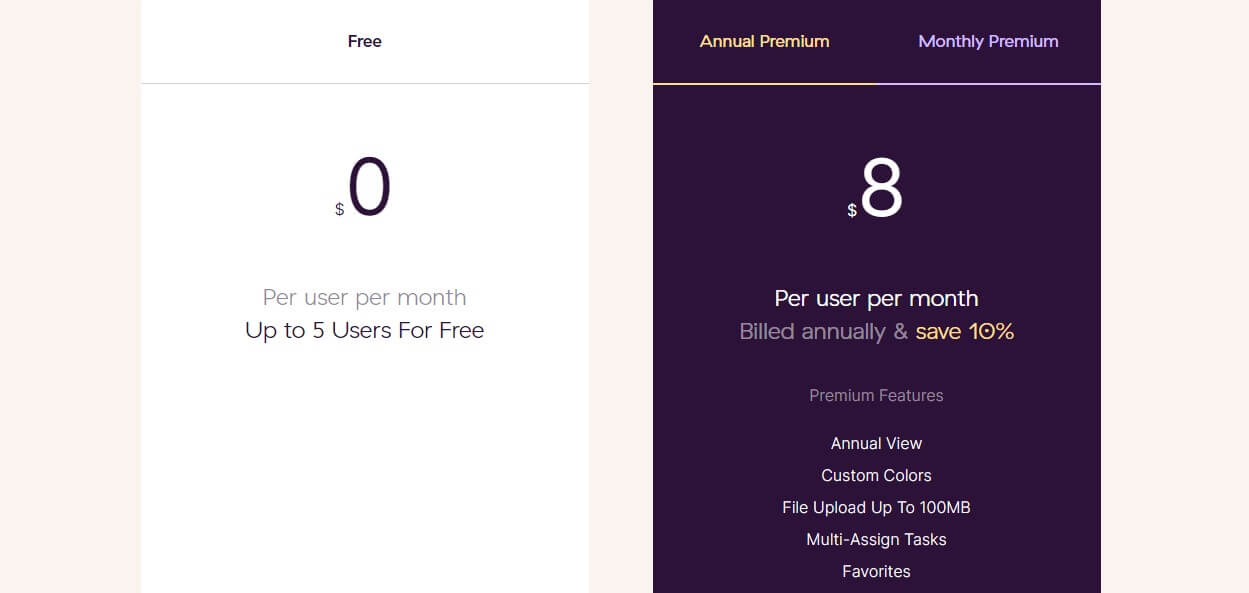This screenshot has height=593, width=1249.
Task: Open the Monthly Premium tab
Action: (989, 41)
